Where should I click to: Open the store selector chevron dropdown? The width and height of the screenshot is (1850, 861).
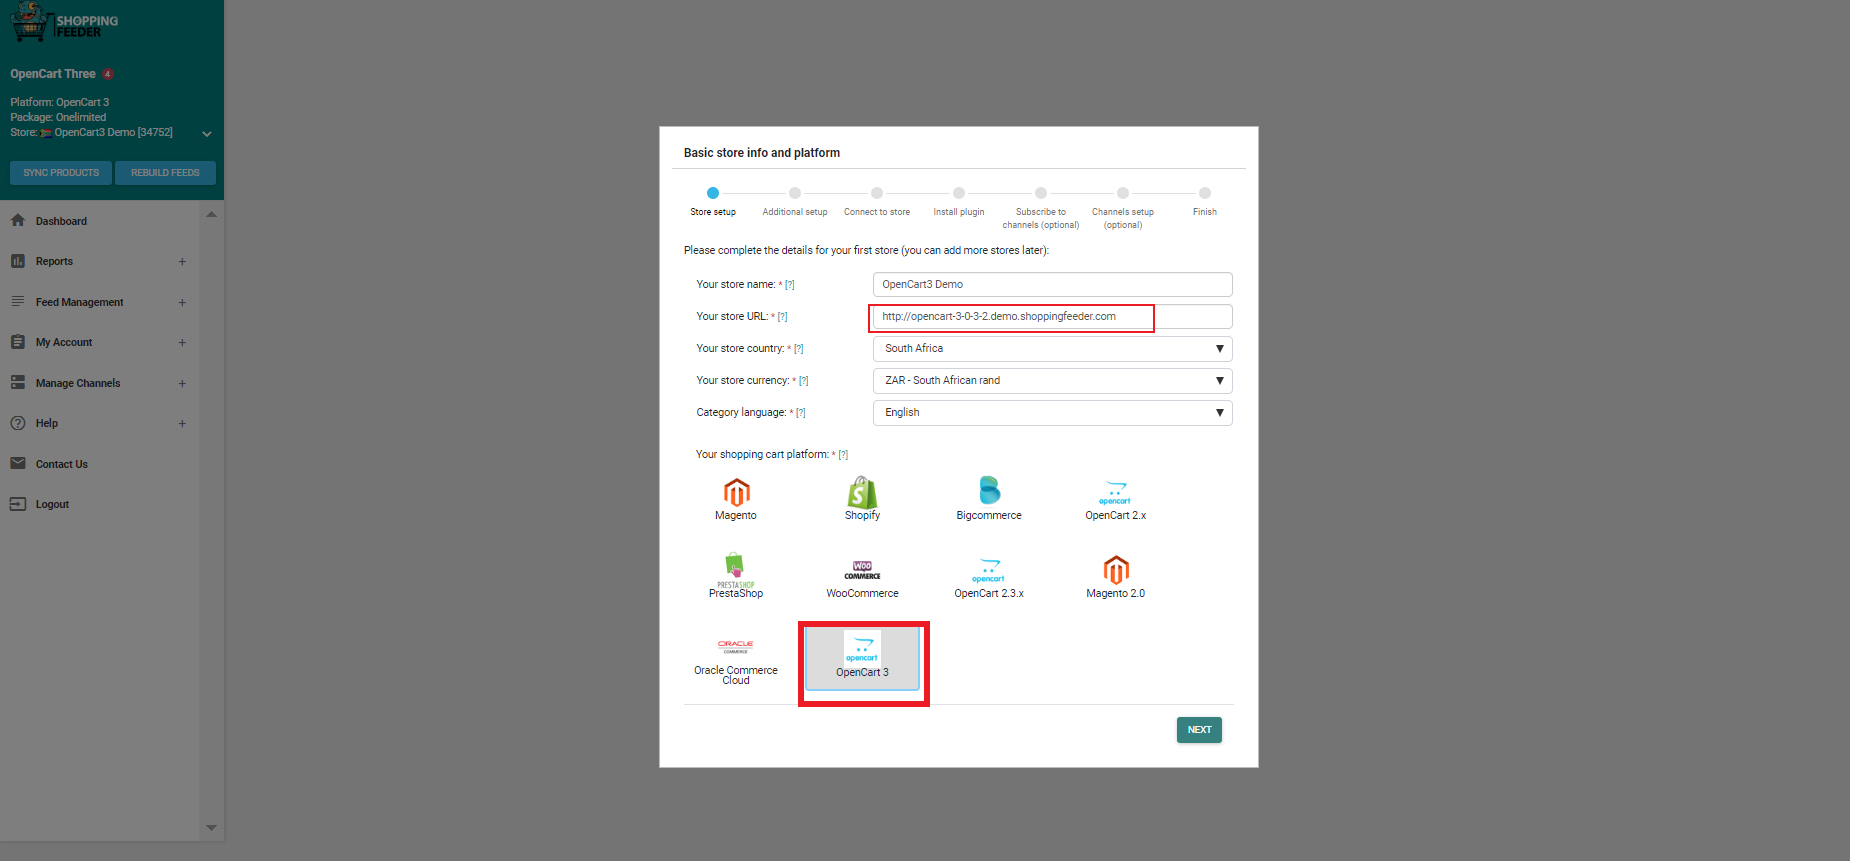pos(207,133)
